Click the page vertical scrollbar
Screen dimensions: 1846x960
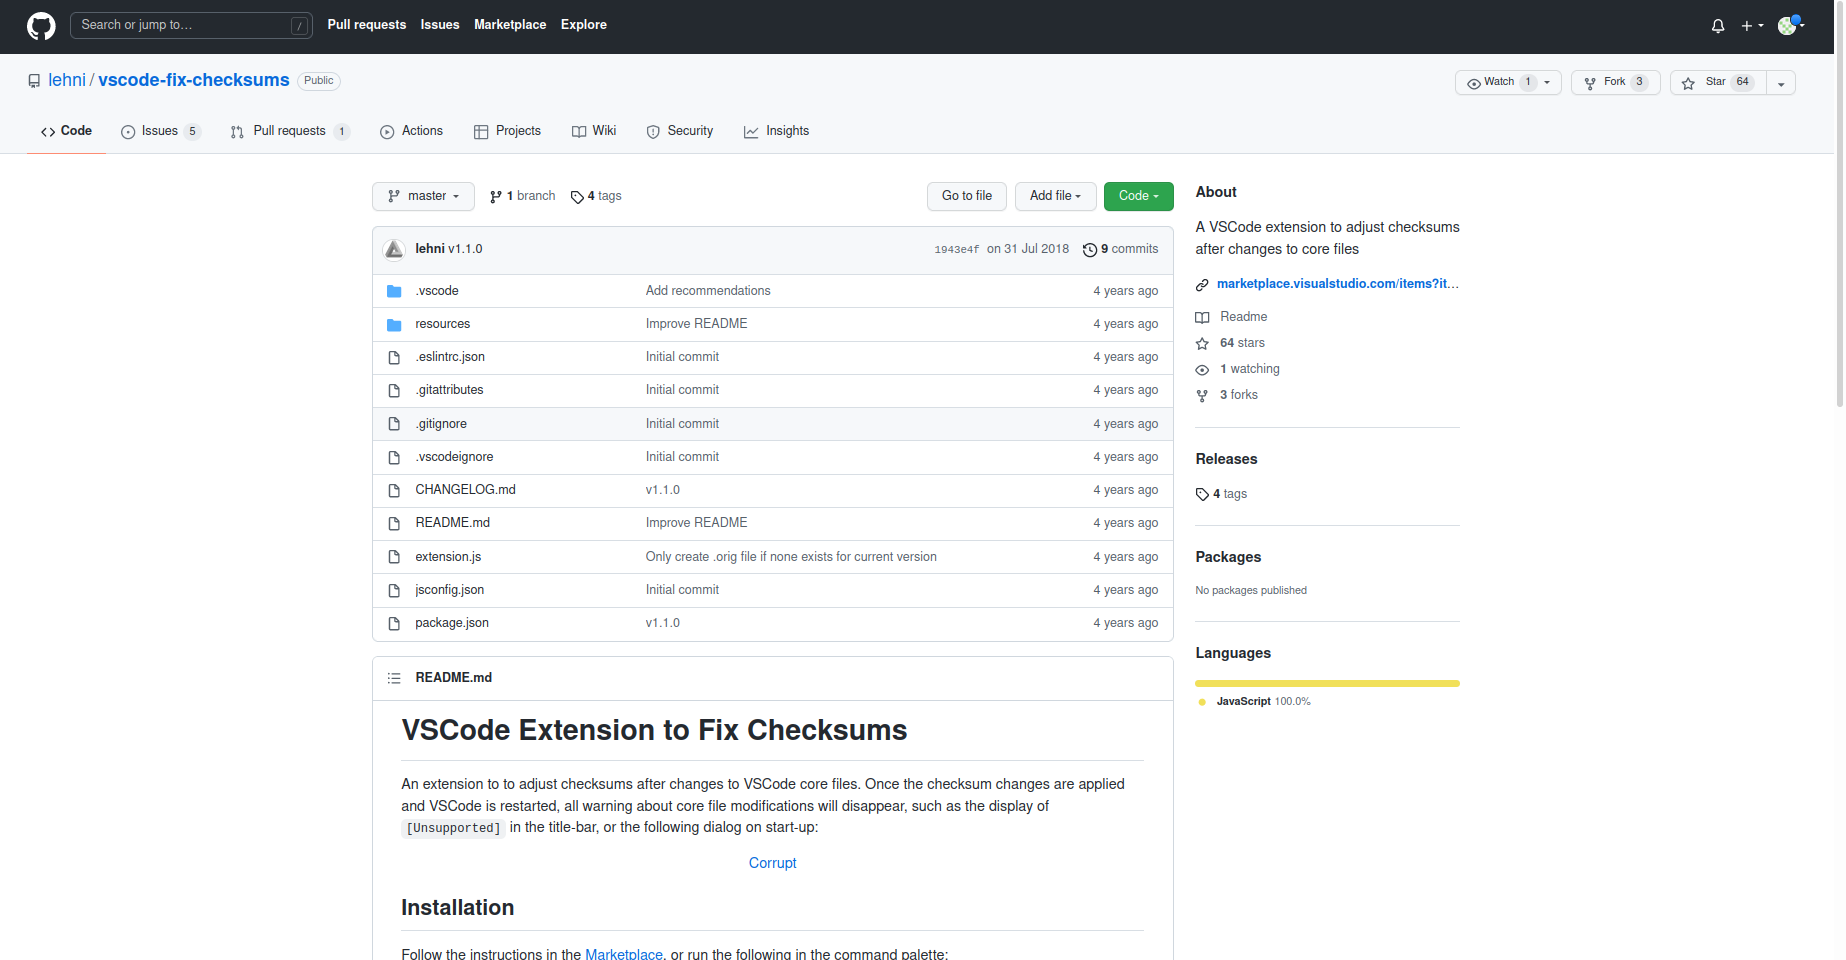(x=1840, y=205)
